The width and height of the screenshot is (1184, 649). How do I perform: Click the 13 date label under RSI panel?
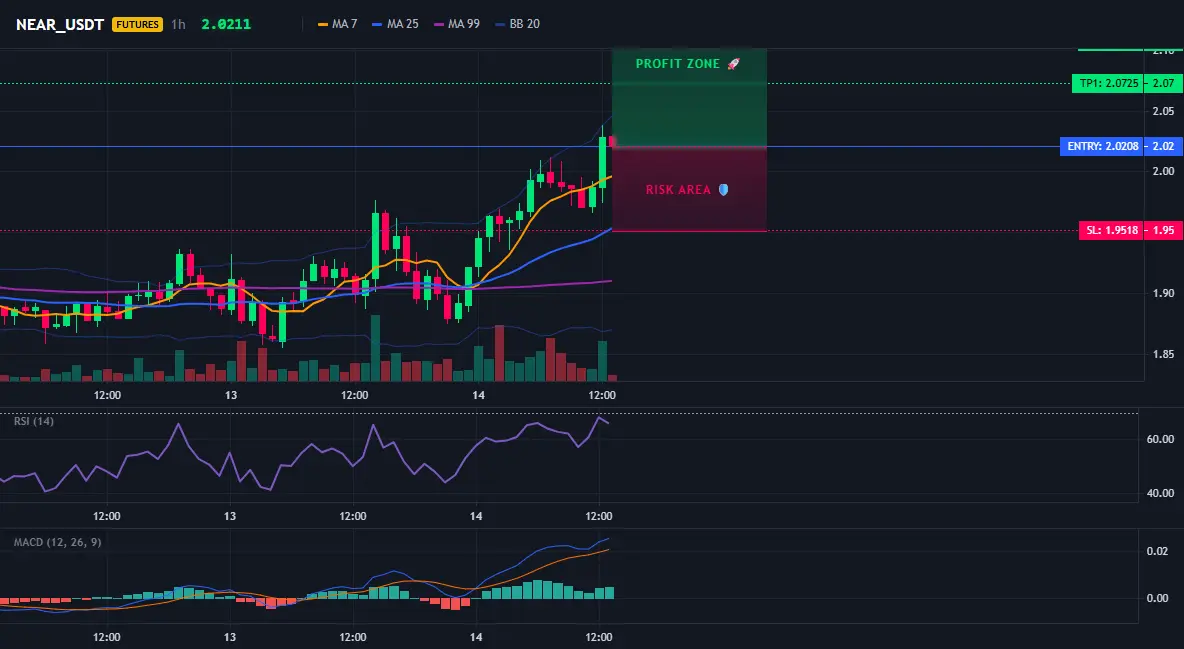pos(230,516)
